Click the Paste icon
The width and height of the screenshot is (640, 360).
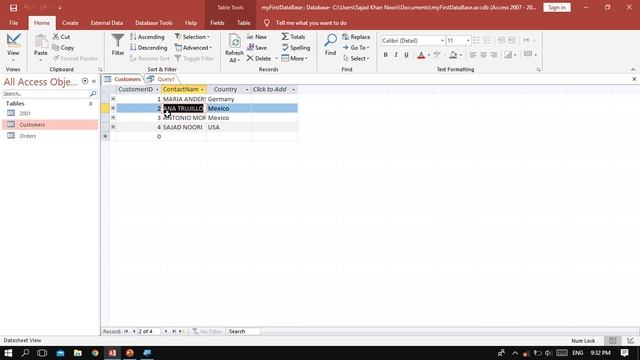pos(40,41)
